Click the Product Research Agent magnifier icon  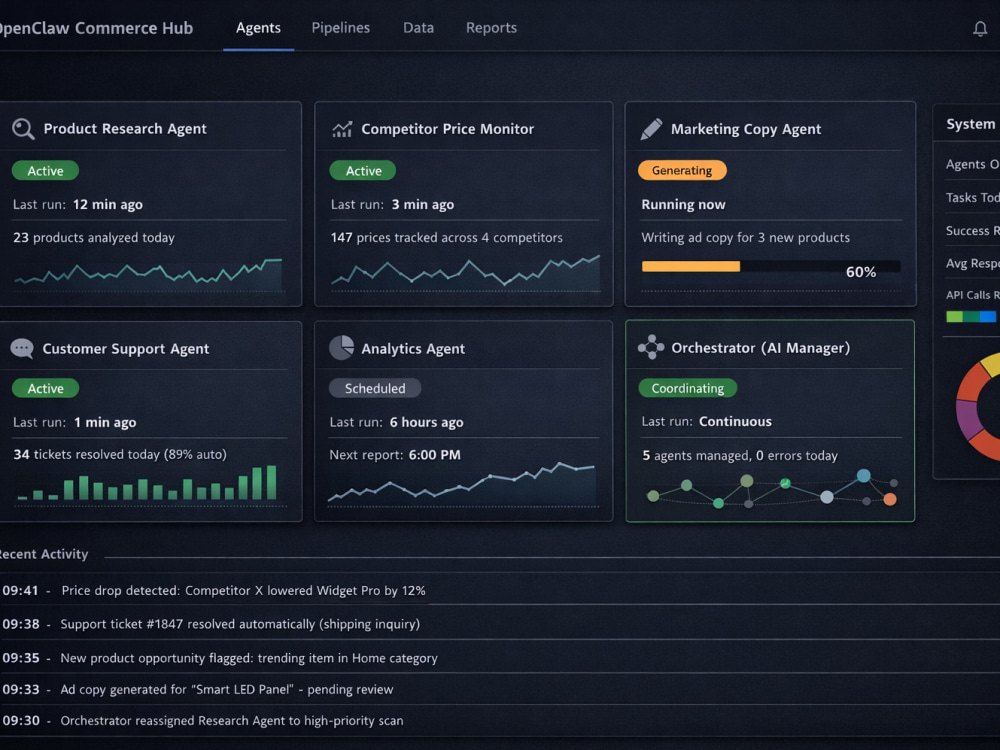(23, 129)
